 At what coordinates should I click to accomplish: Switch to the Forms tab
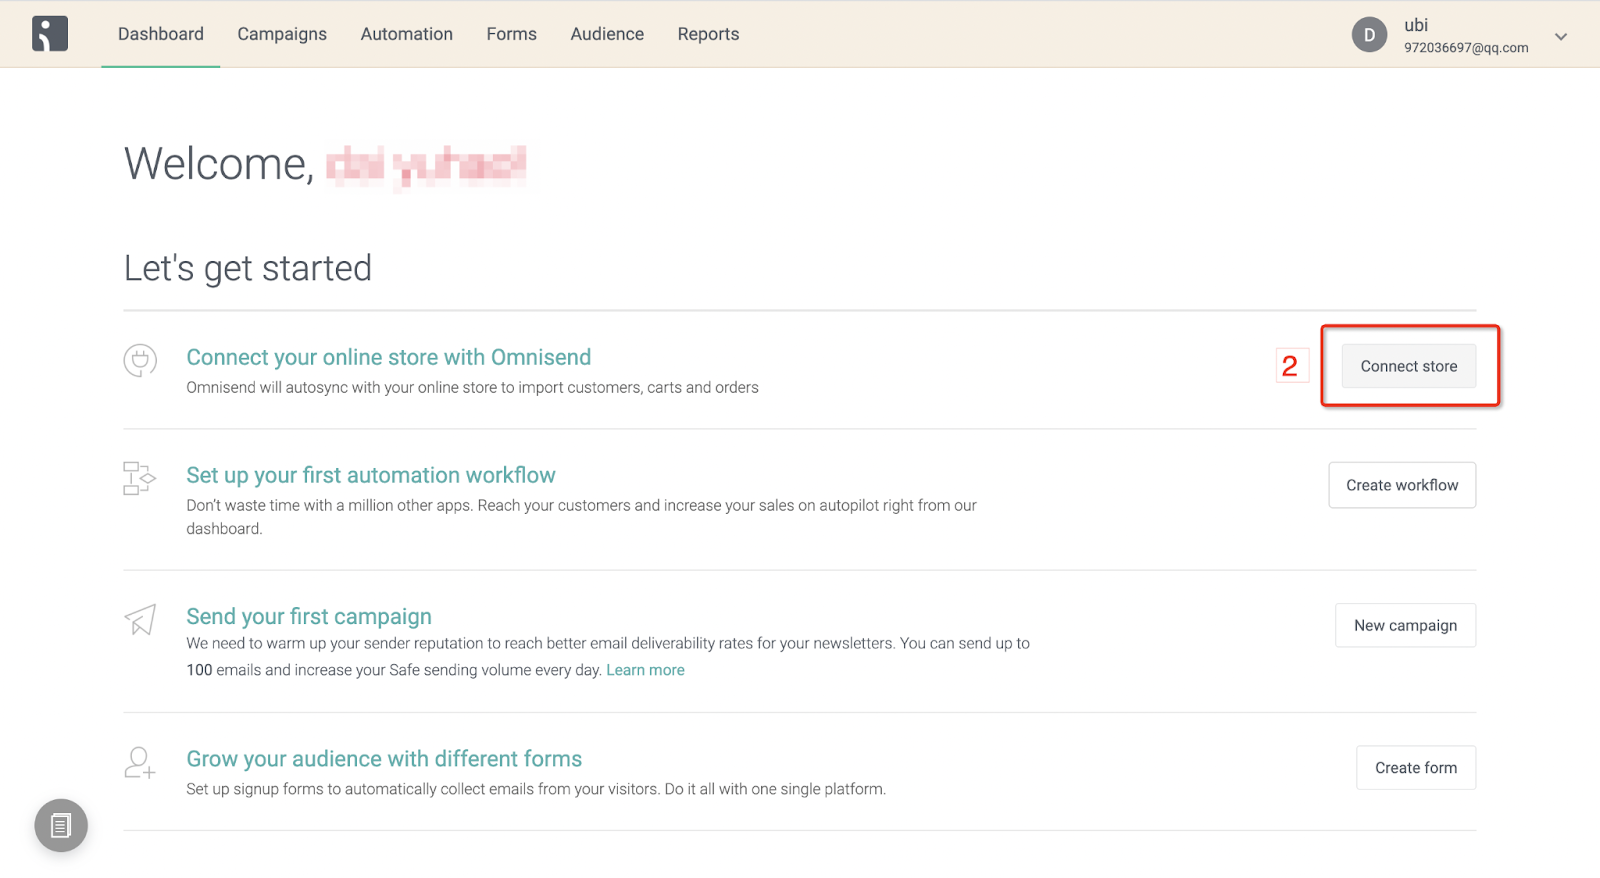[x=512, y=34]
